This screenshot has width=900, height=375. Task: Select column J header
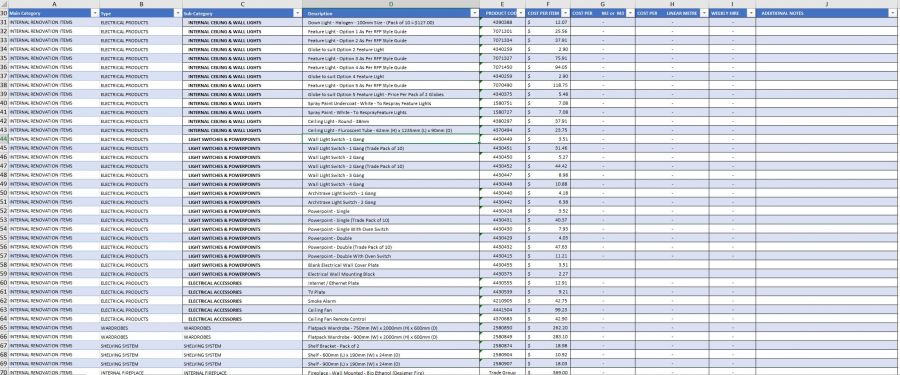pos(827,4)
